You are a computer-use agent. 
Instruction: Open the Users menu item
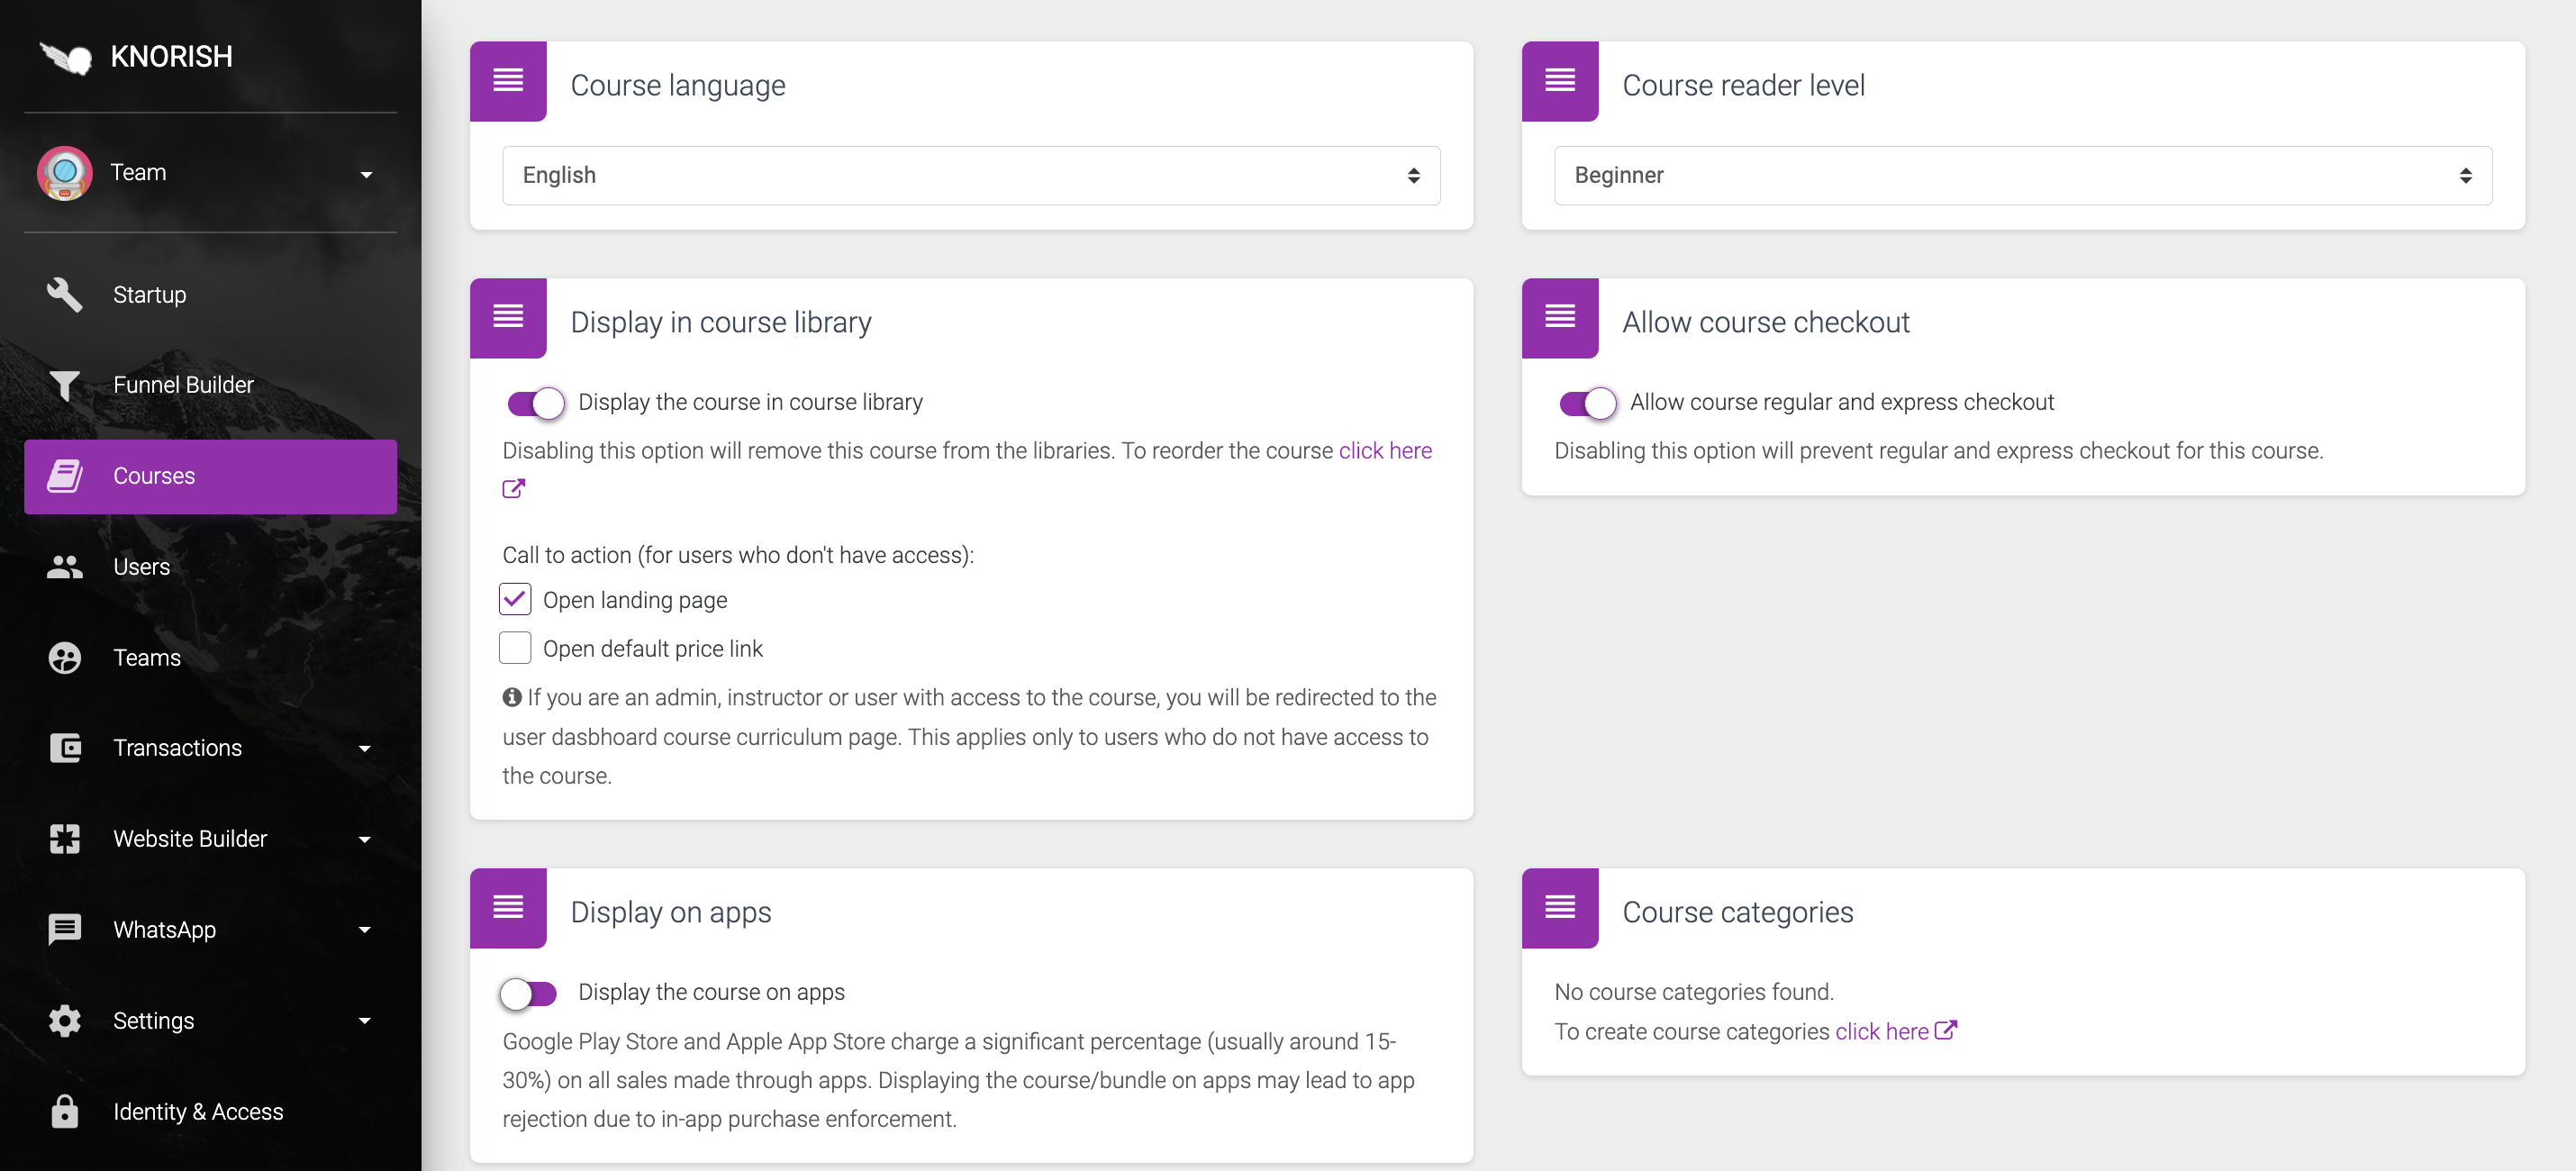click(210, 567)
